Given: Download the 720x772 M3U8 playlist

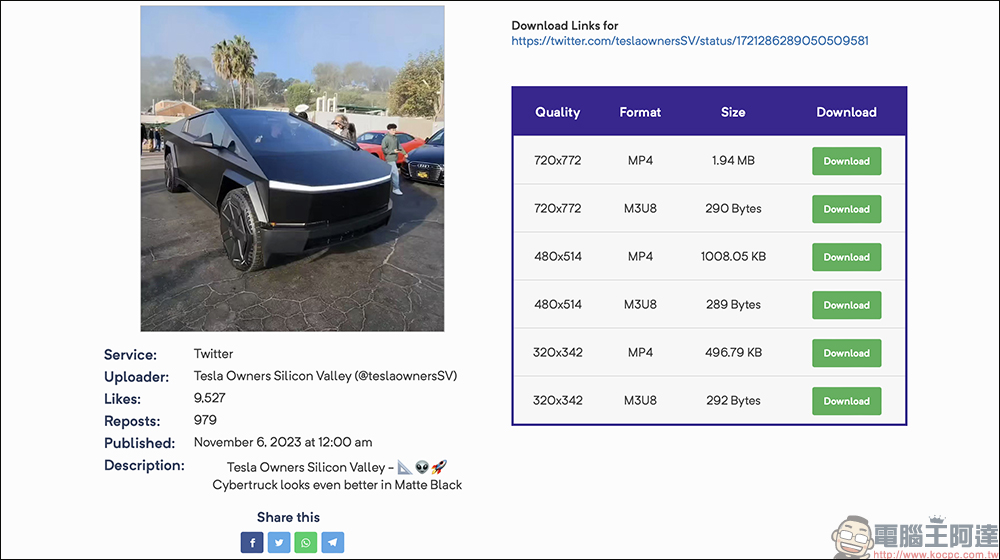Looking at the screenshot, I should pos(846,209).
